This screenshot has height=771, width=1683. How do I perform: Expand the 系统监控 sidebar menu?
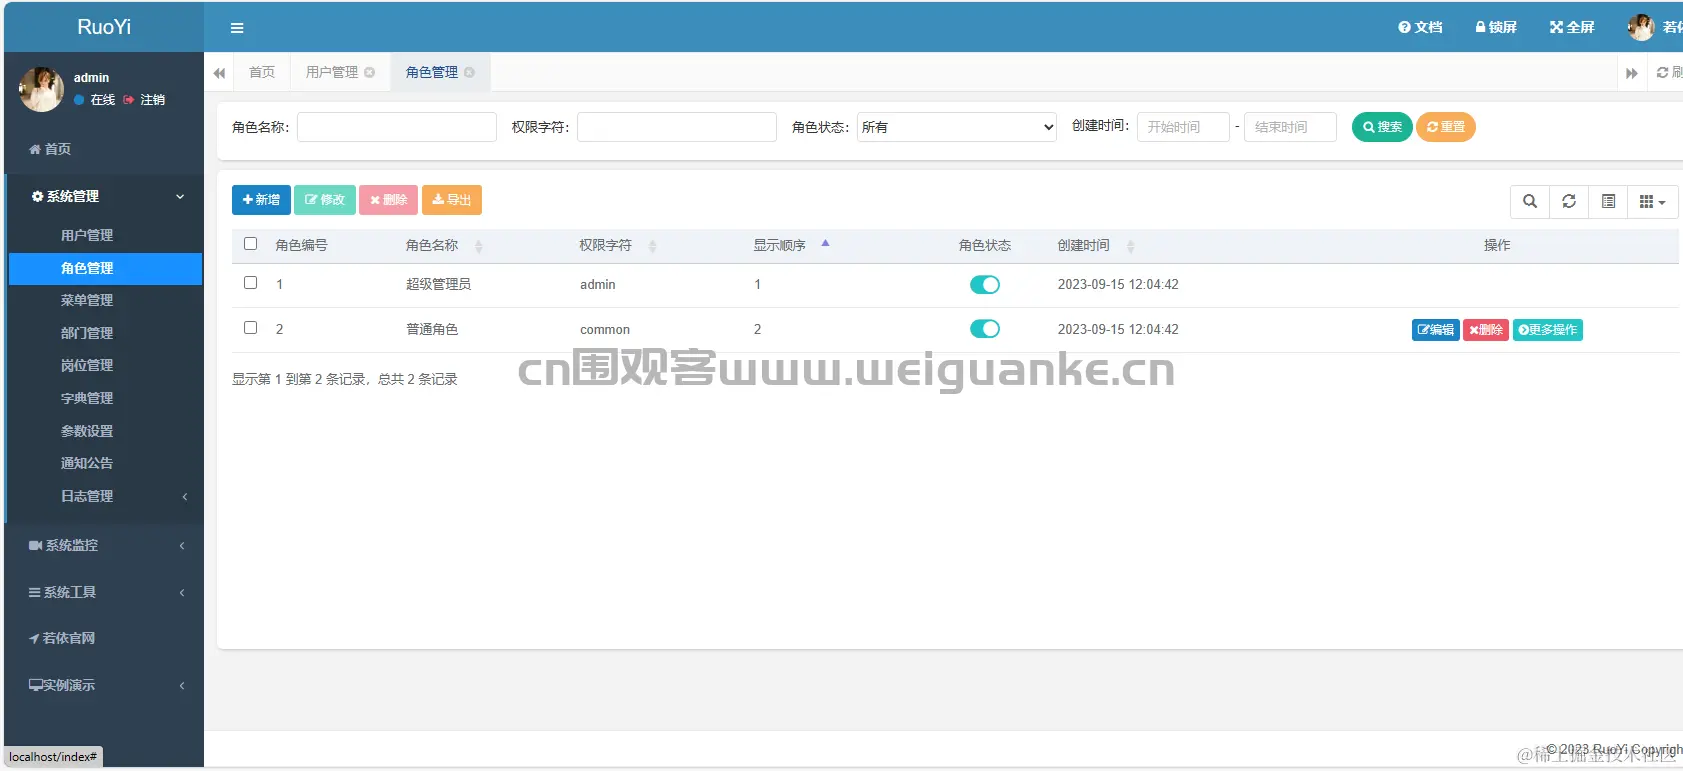105,545
